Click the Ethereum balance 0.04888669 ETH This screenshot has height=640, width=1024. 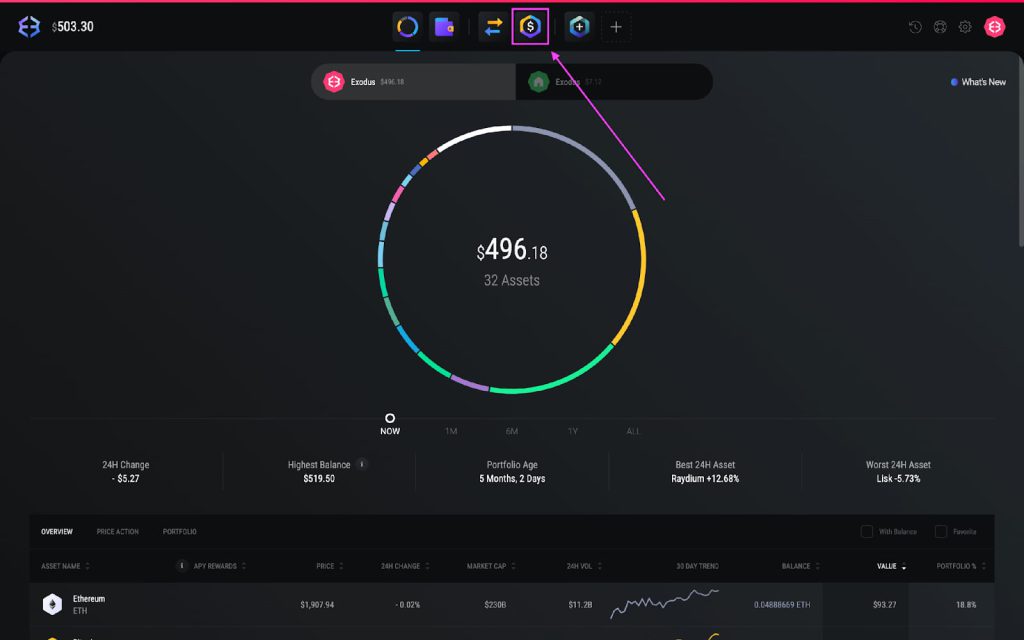[782, 605]
